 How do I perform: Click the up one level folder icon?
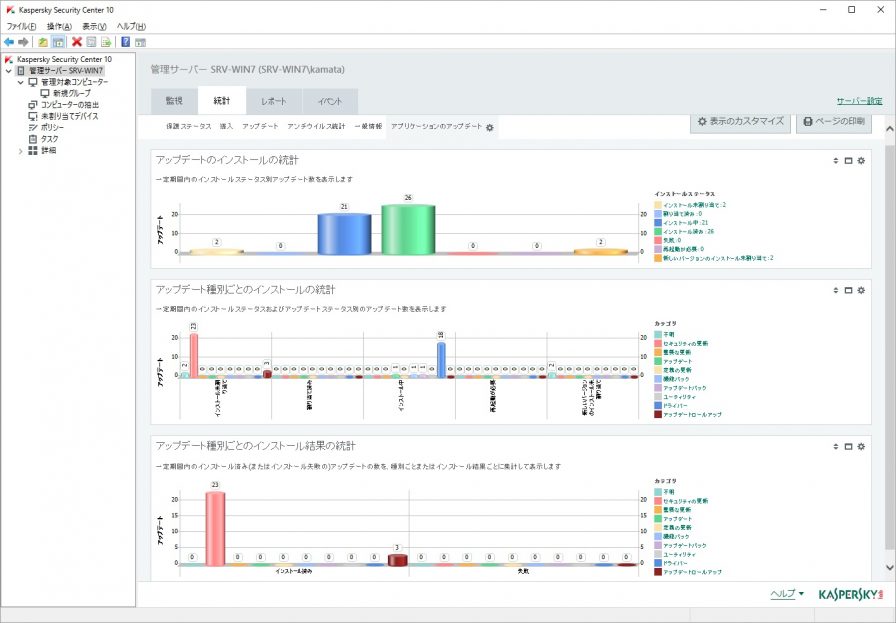(43, 42)
